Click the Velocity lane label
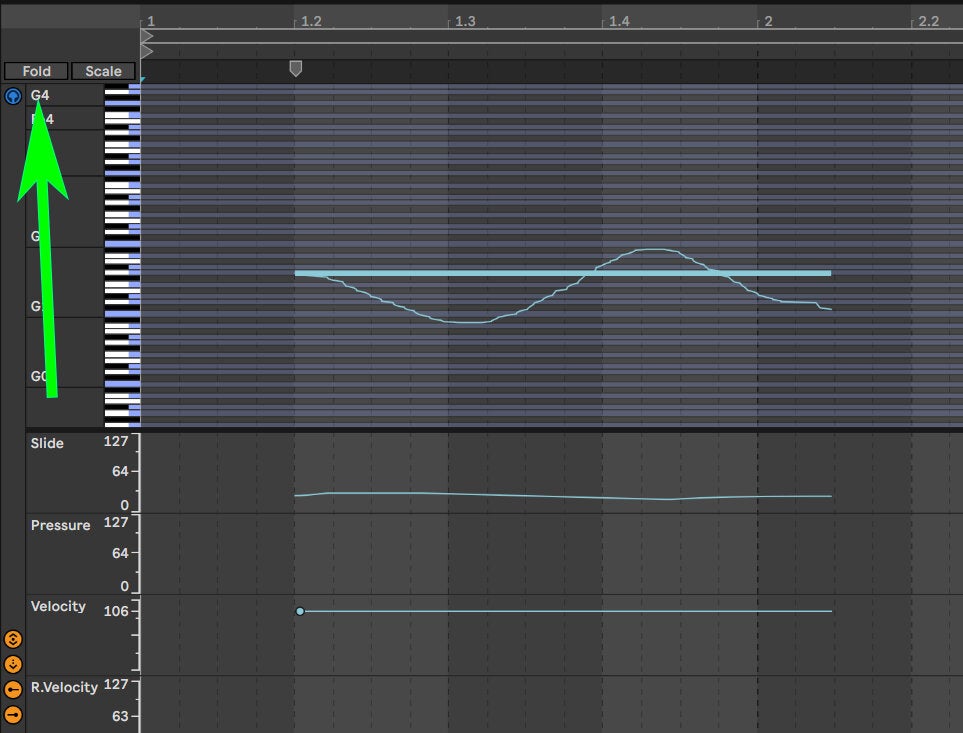This screenshot has height=733, width=963. click(58, 607)
